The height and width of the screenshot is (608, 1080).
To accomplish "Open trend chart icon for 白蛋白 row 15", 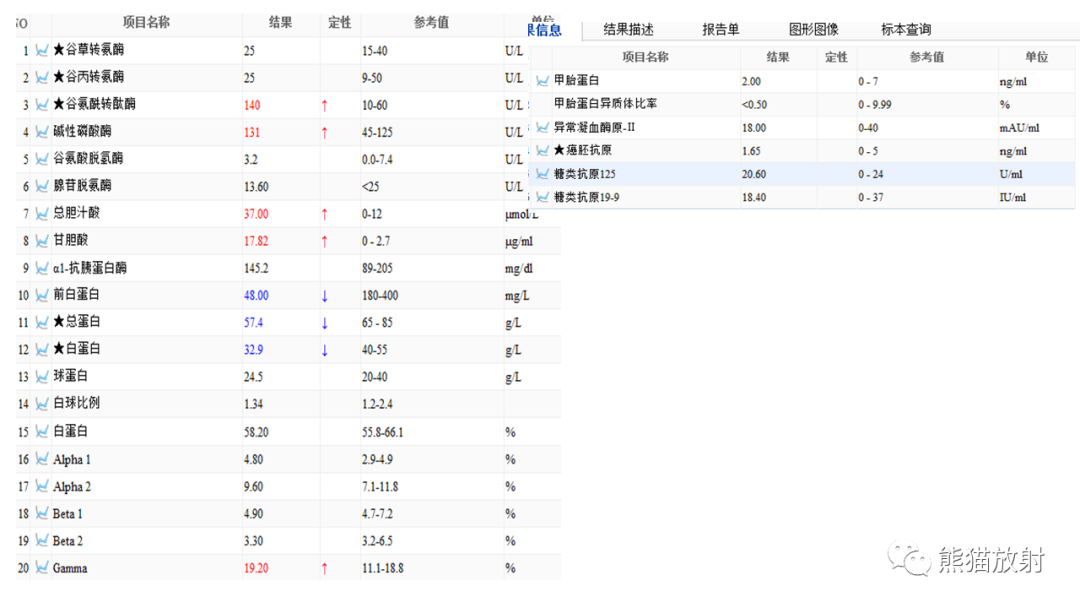I will pos(42,431).
